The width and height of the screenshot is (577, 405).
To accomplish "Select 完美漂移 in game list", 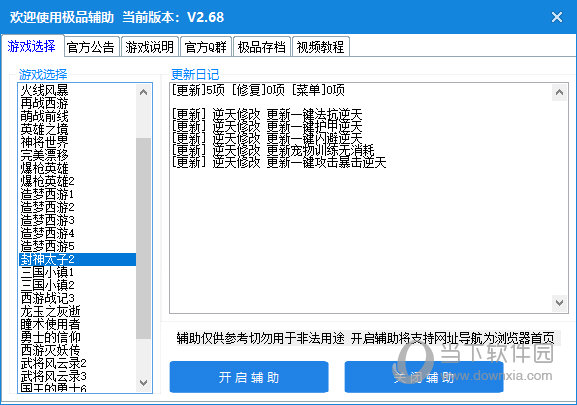I will pos(77,155).
